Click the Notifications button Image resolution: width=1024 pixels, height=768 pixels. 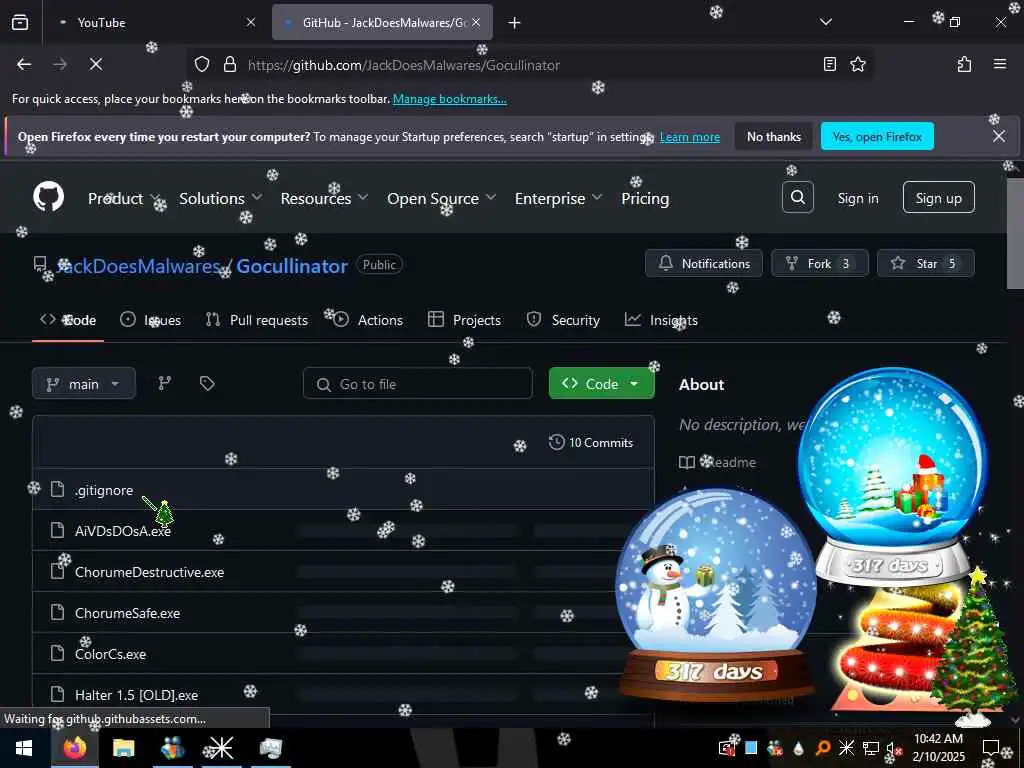tap(704, 263)
